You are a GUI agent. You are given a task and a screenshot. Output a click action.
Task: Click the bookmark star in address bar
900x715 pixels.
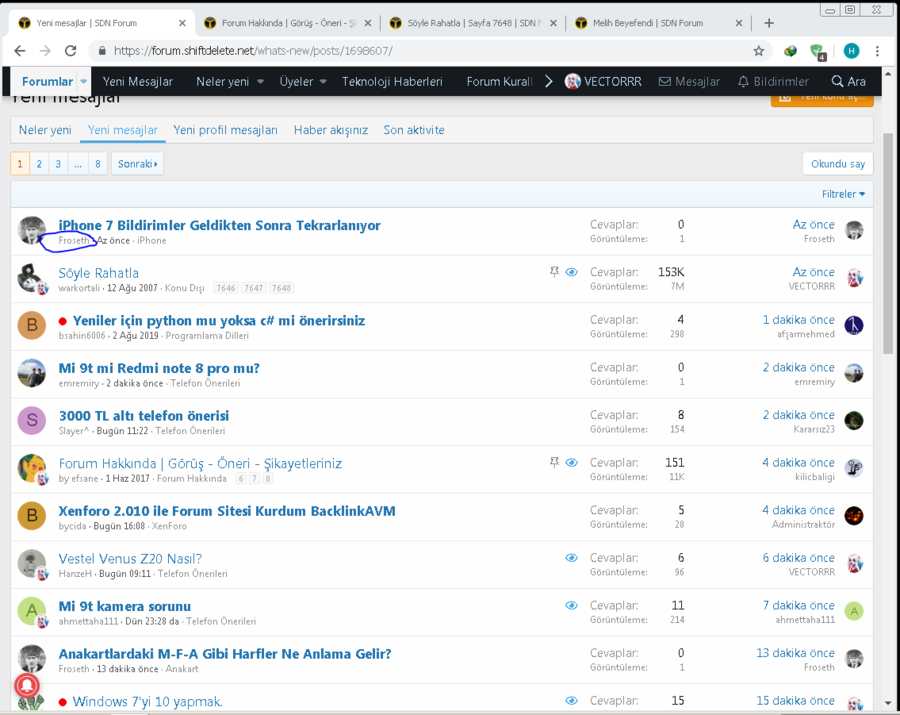click(x=759, y=51)
